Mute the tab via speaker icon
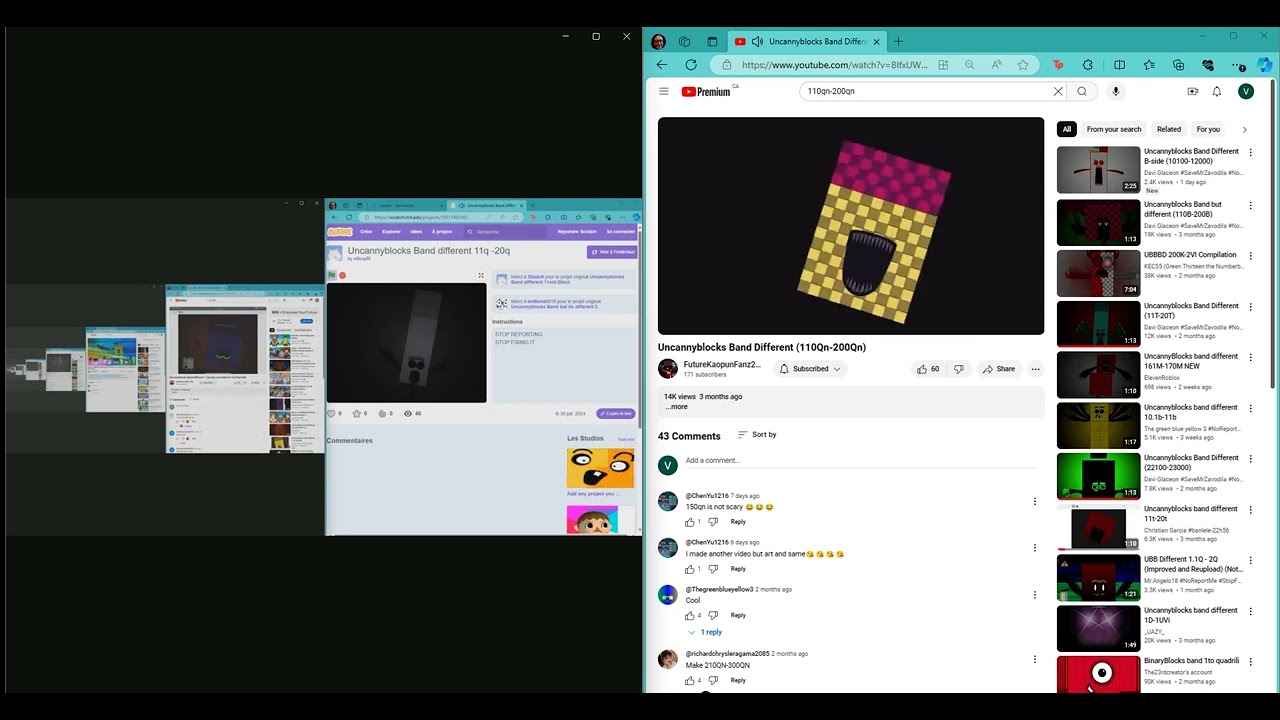The width and height of the screenshot is (1280, 720). [757, 41]
